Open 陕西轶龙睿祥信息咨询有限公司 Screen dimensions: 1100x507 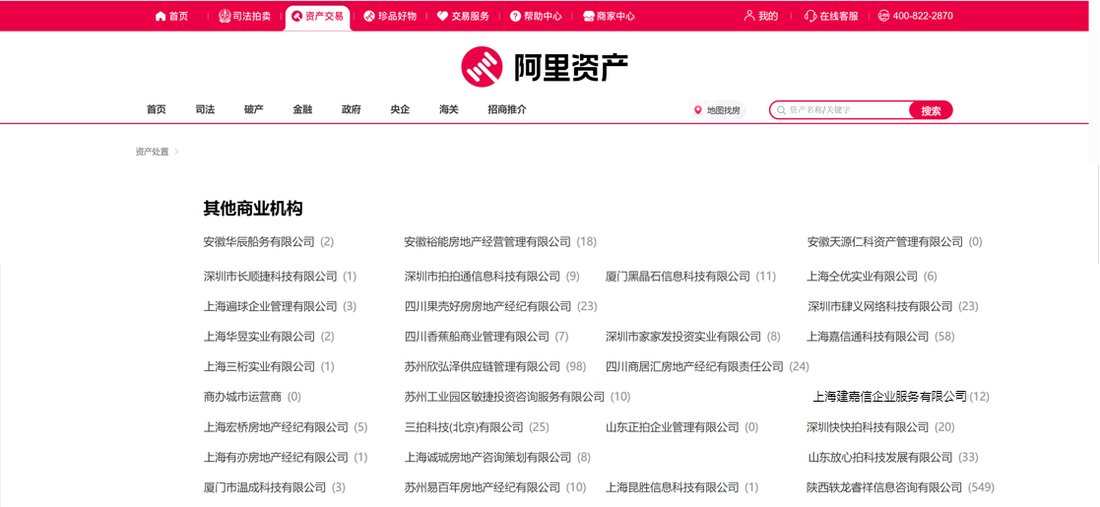tap(885, 487)
